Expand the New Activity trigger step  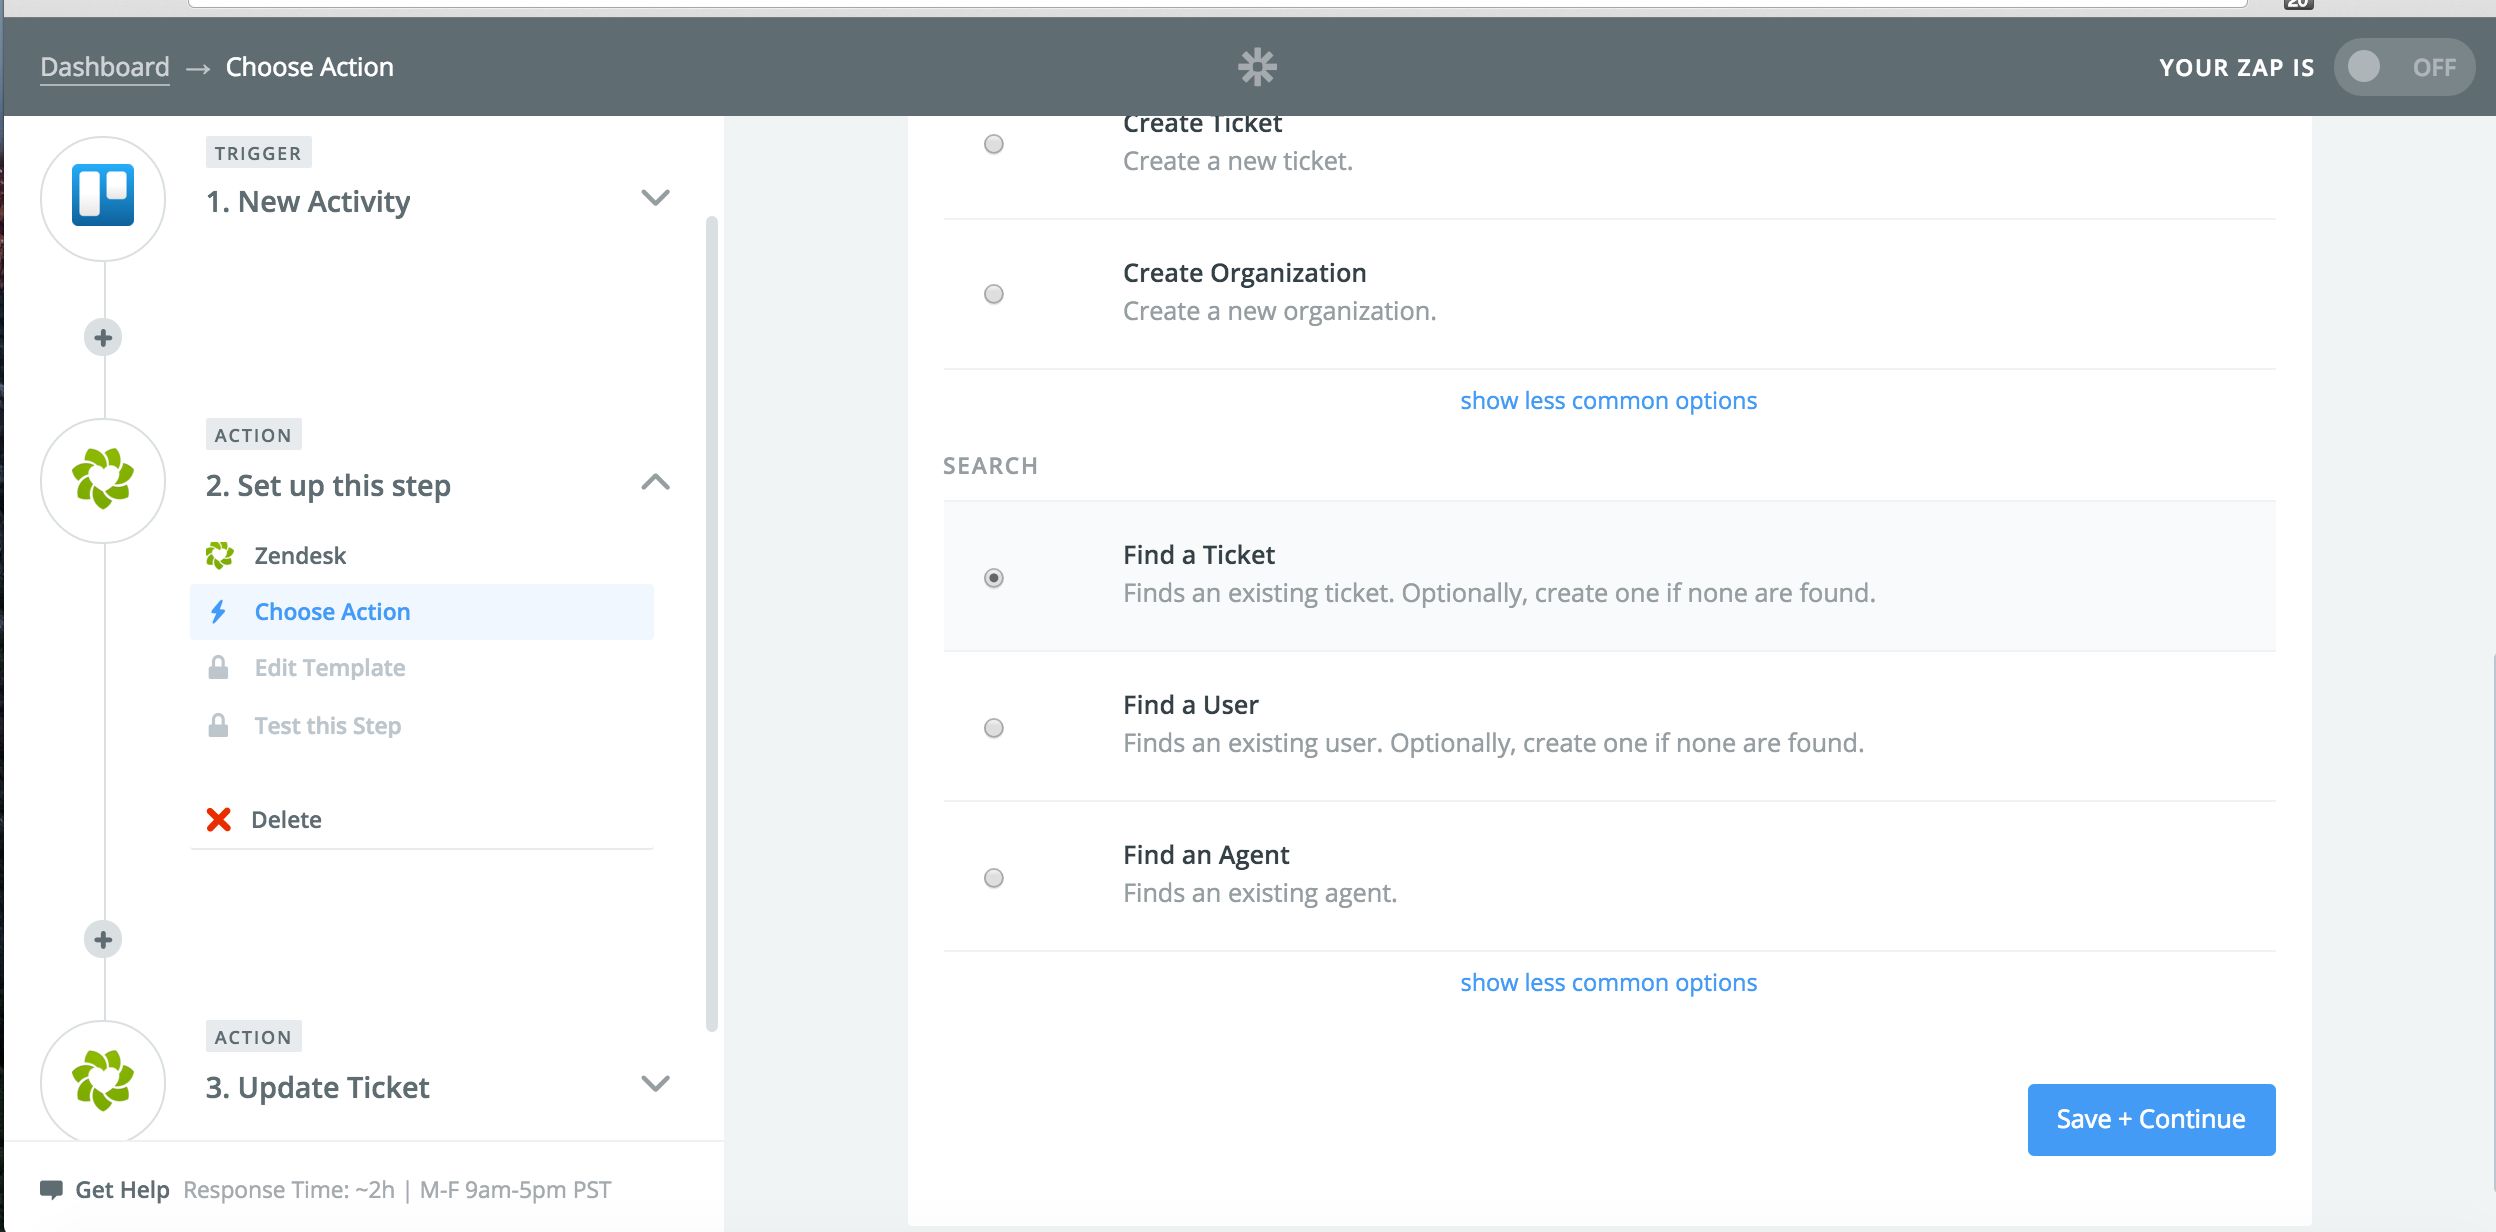(655, 198)
